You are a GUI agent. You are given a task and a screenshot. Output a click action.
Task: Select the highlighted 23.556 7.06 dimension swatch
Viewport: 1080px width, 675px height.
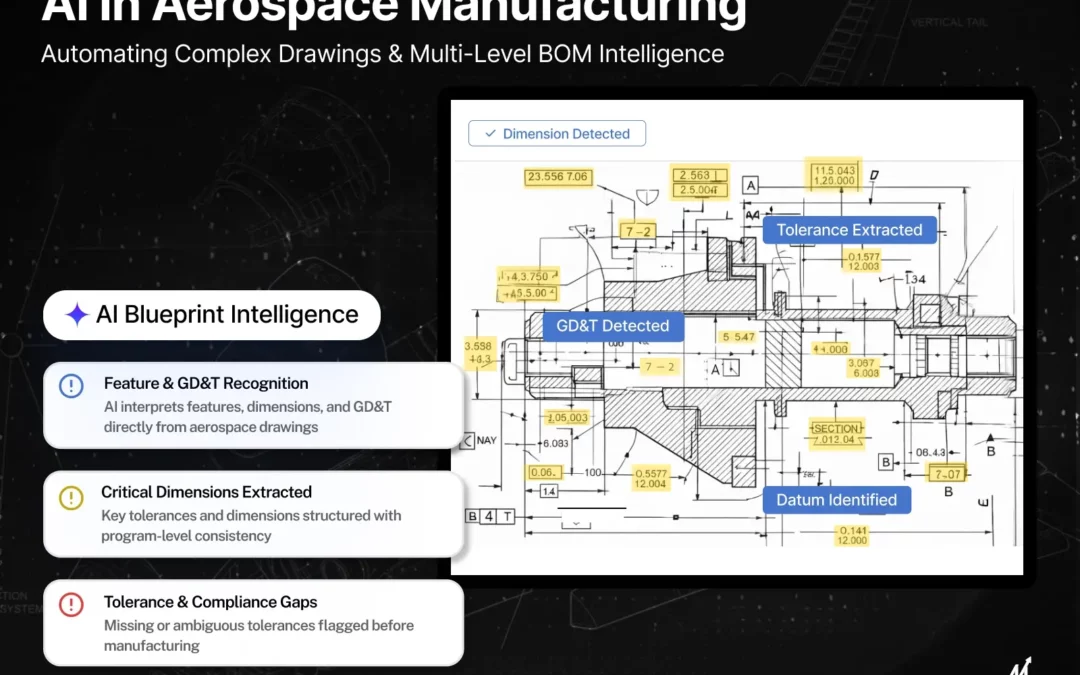pos(557,177)
